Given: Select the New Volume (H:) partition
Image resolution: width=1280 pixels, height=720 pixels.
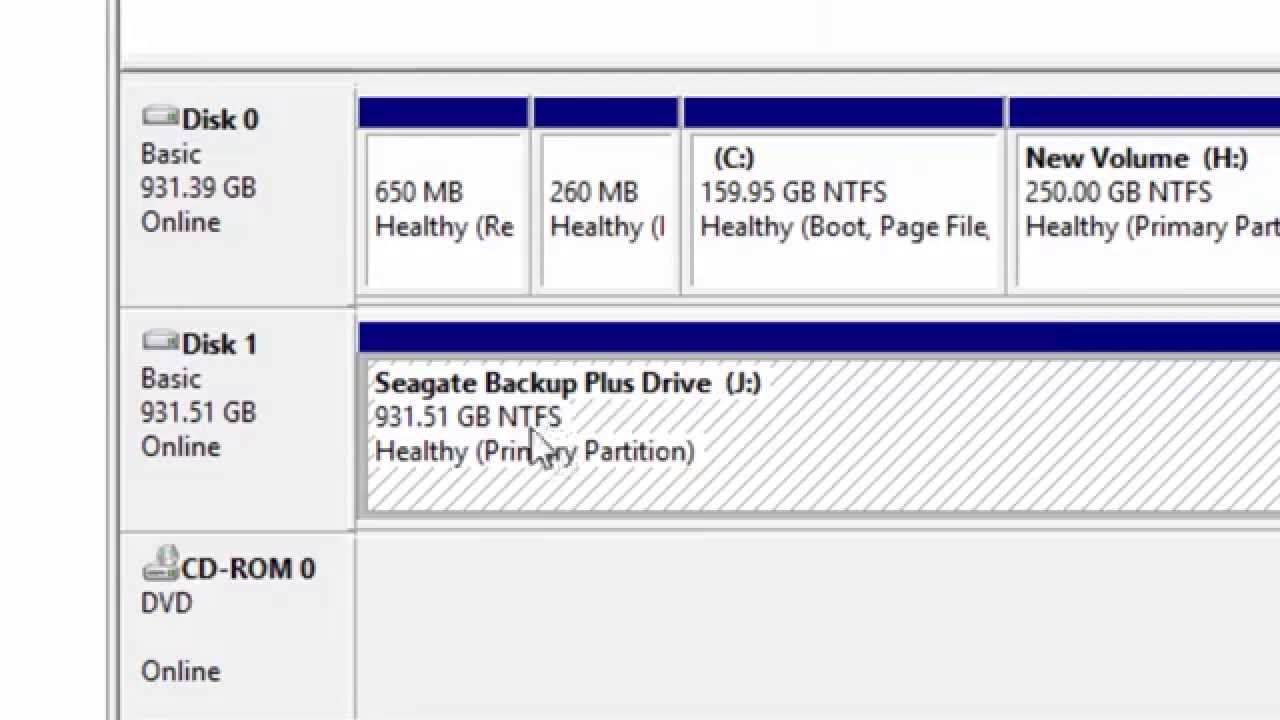Looking at the screenshot, I should tap(1146, 210).
